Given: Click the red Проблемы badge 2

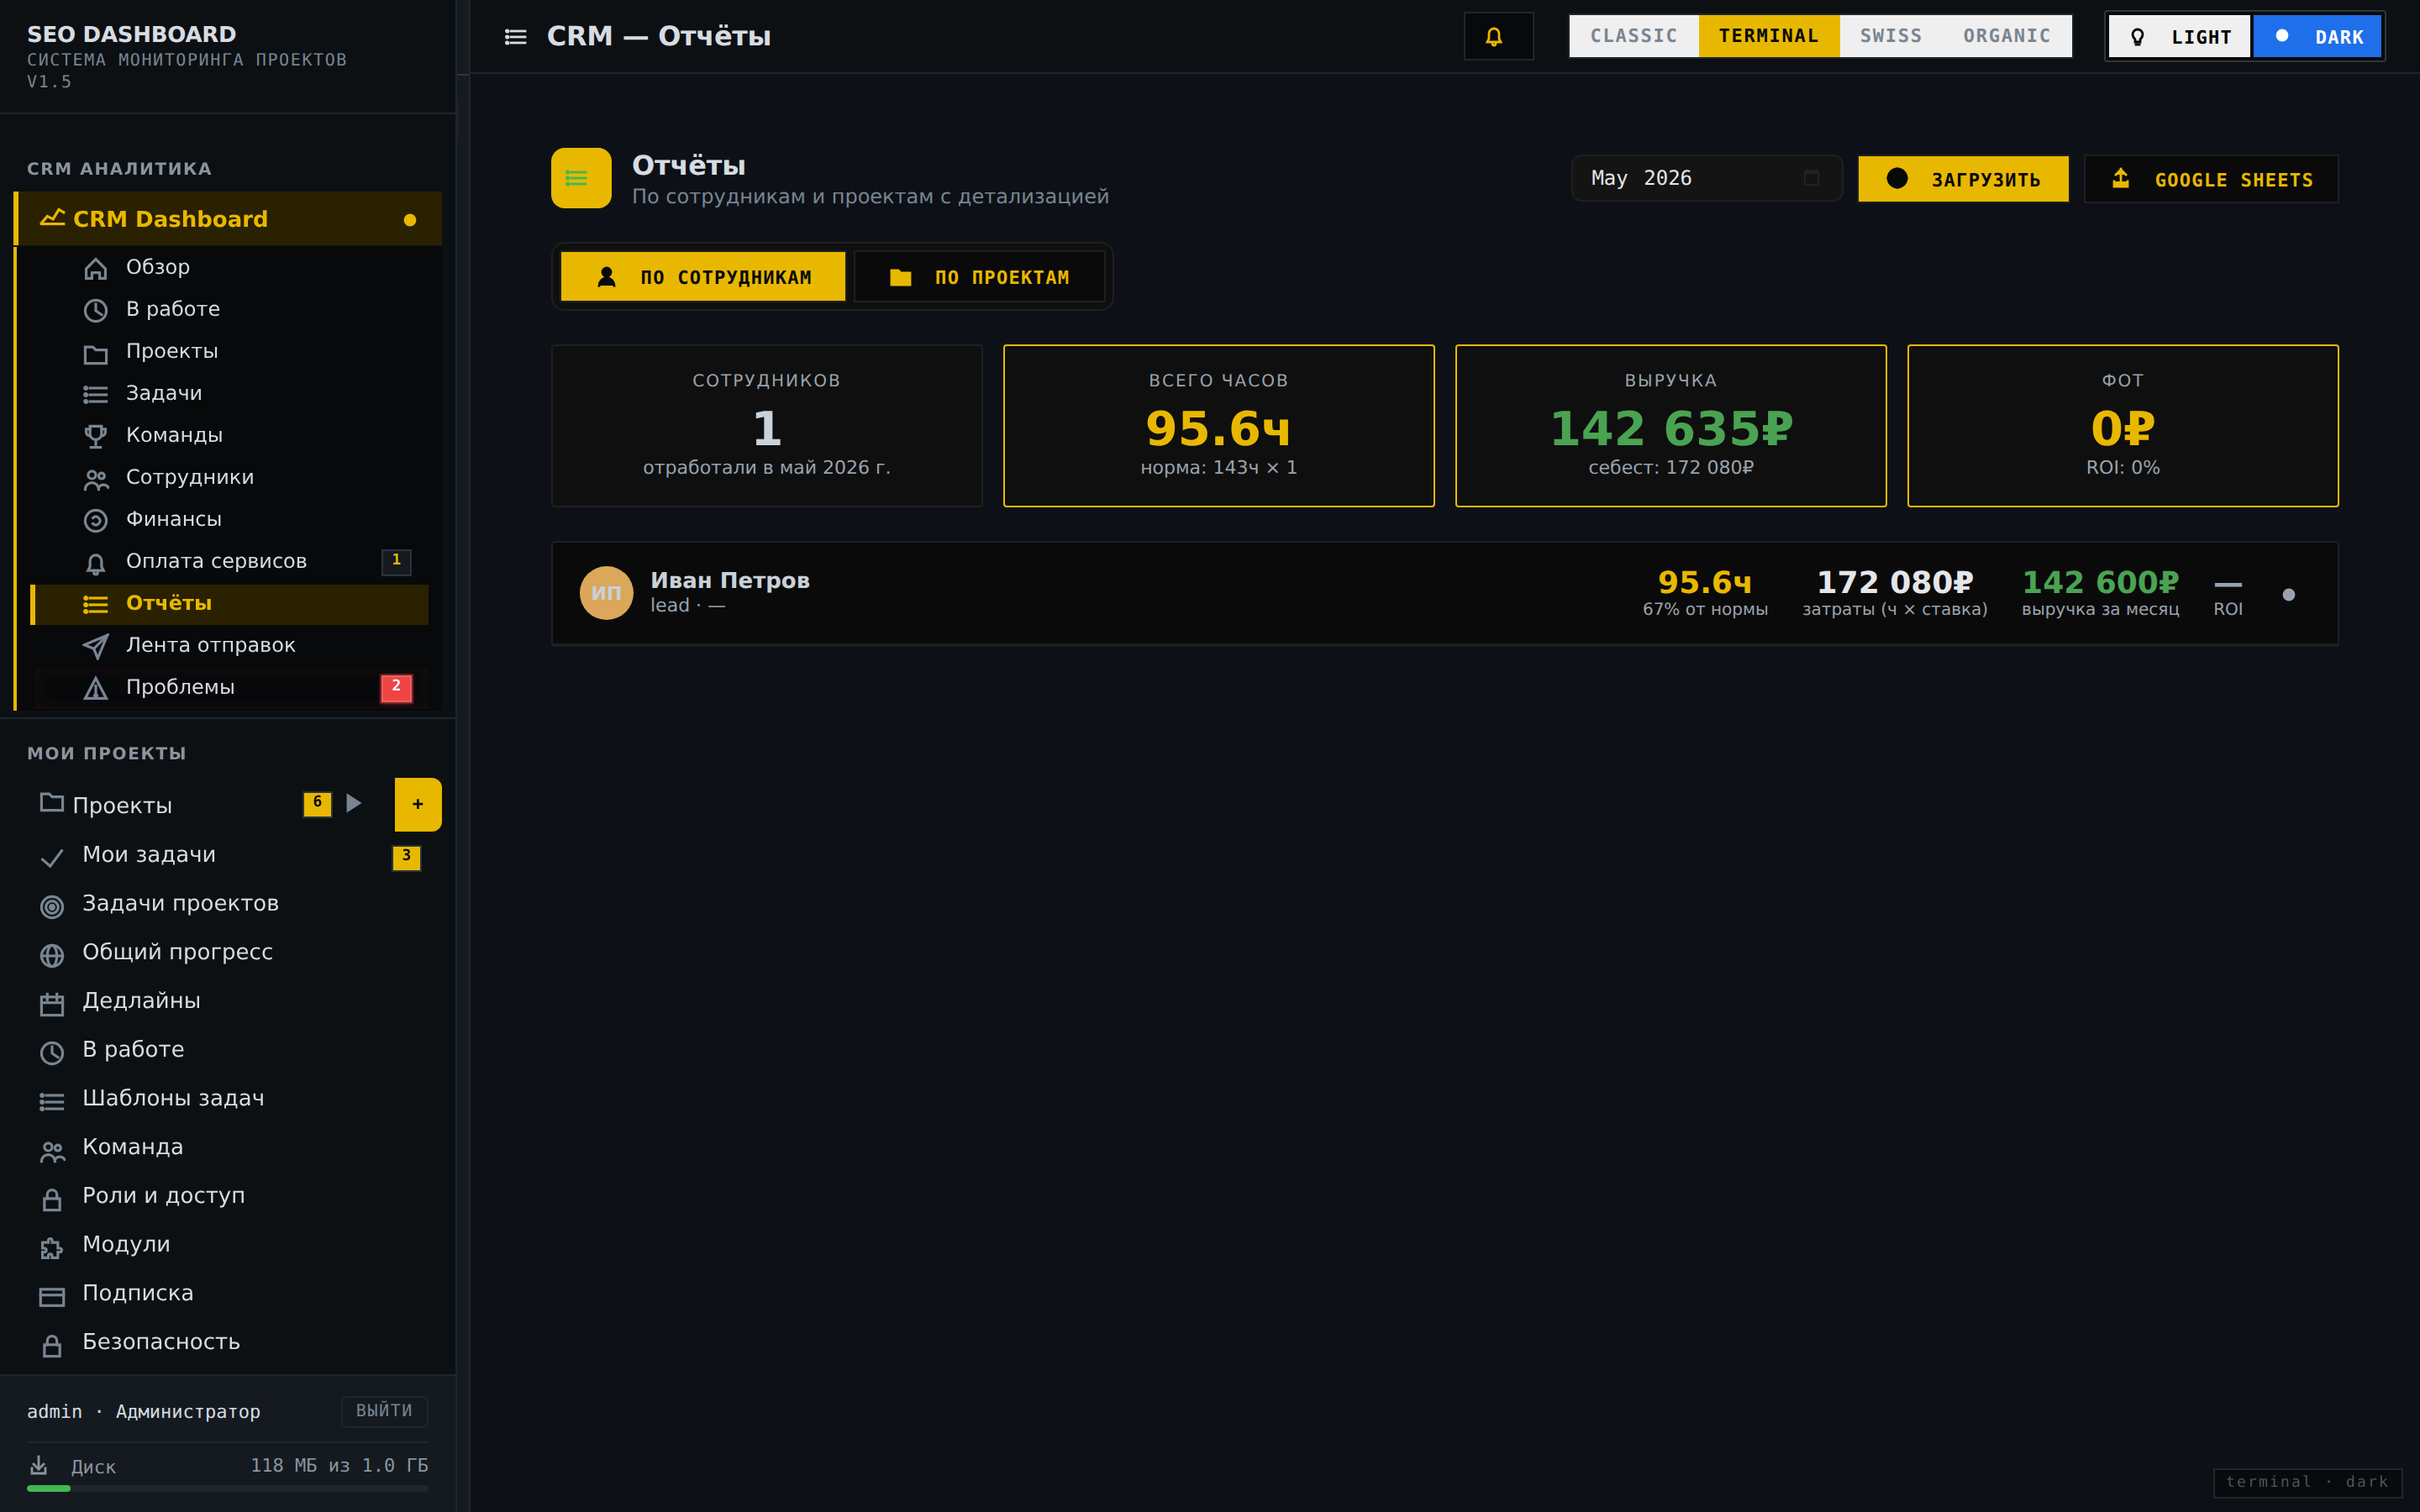Looking at the screenshot, I should (396, 688).
